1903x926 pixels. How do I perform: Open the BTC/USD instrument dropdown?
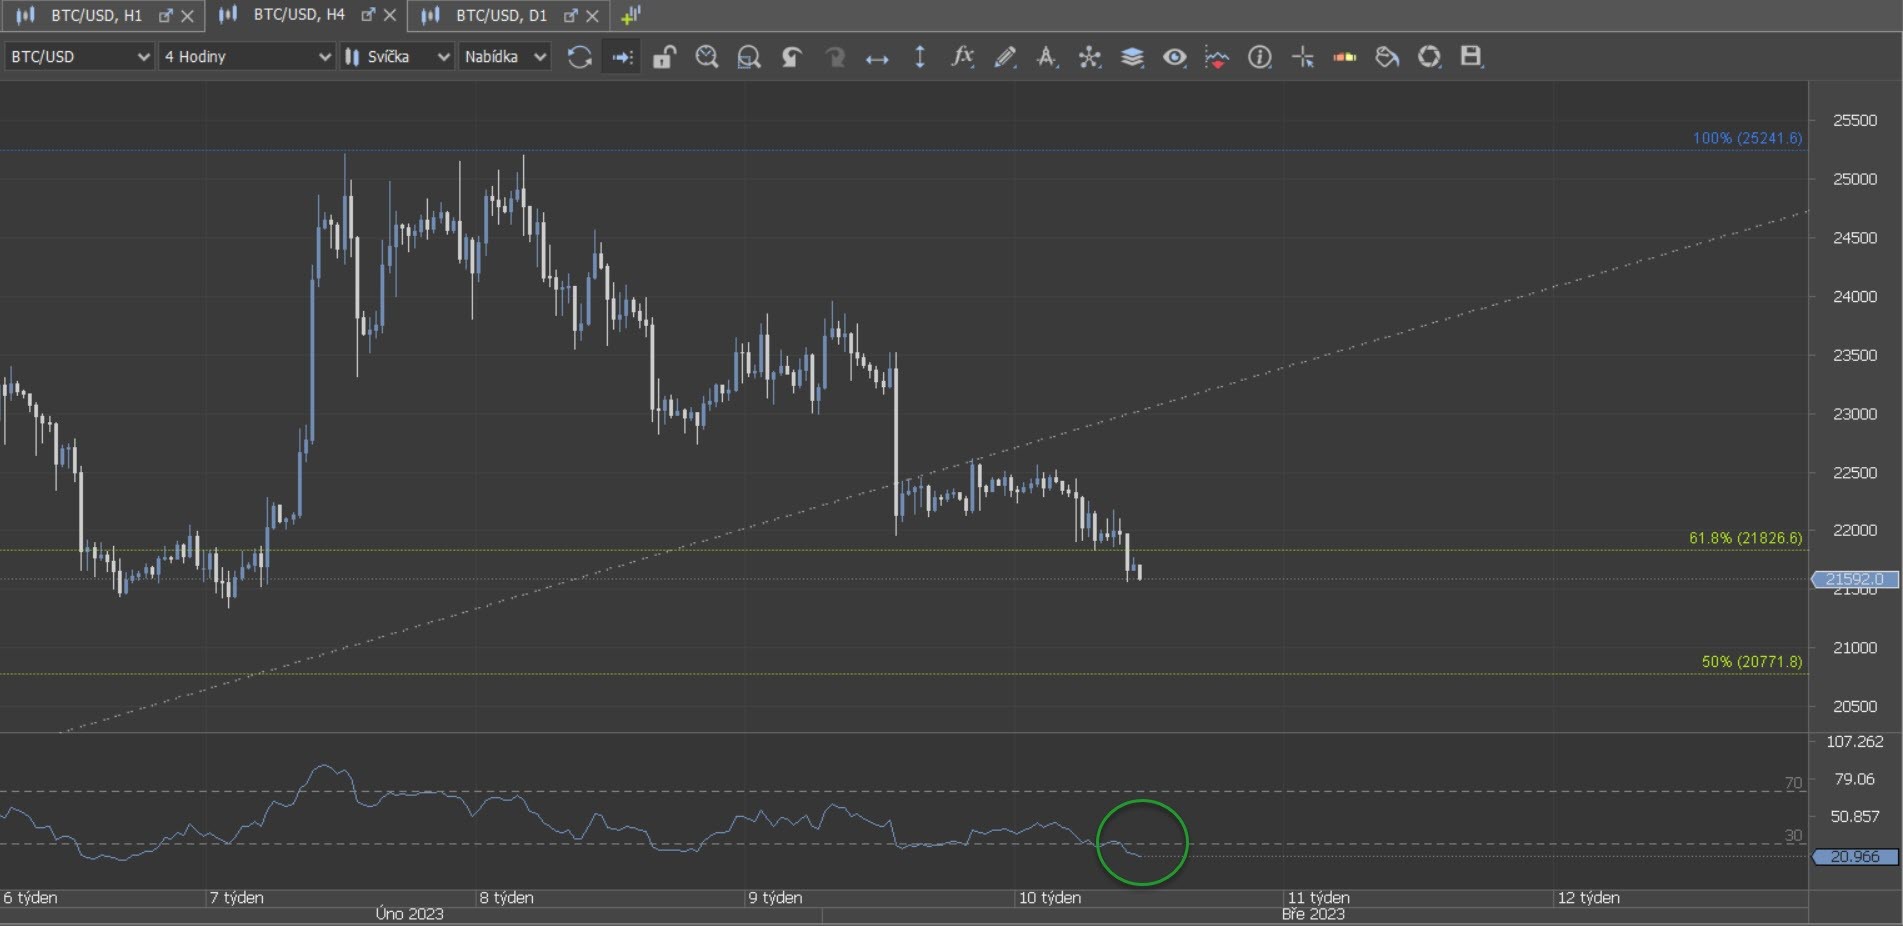79,57
